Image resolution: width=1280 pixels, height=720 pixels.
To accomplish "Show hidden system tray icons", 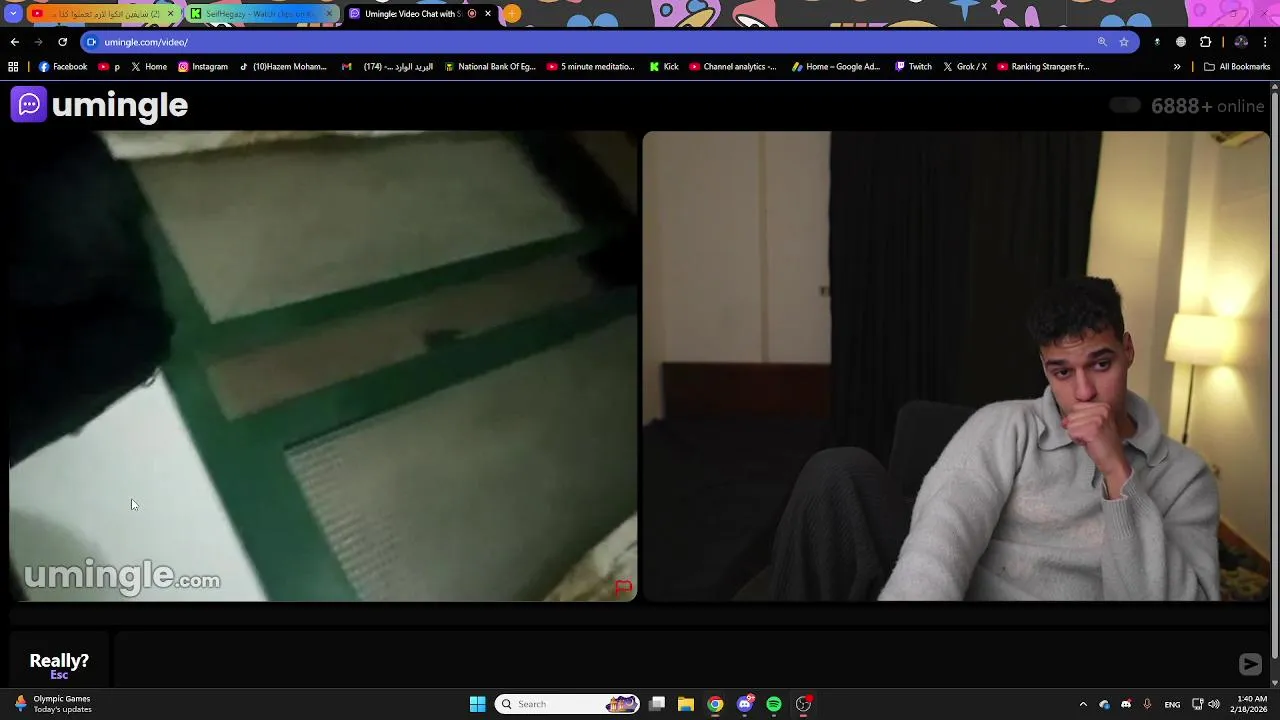I will 1083,704.
